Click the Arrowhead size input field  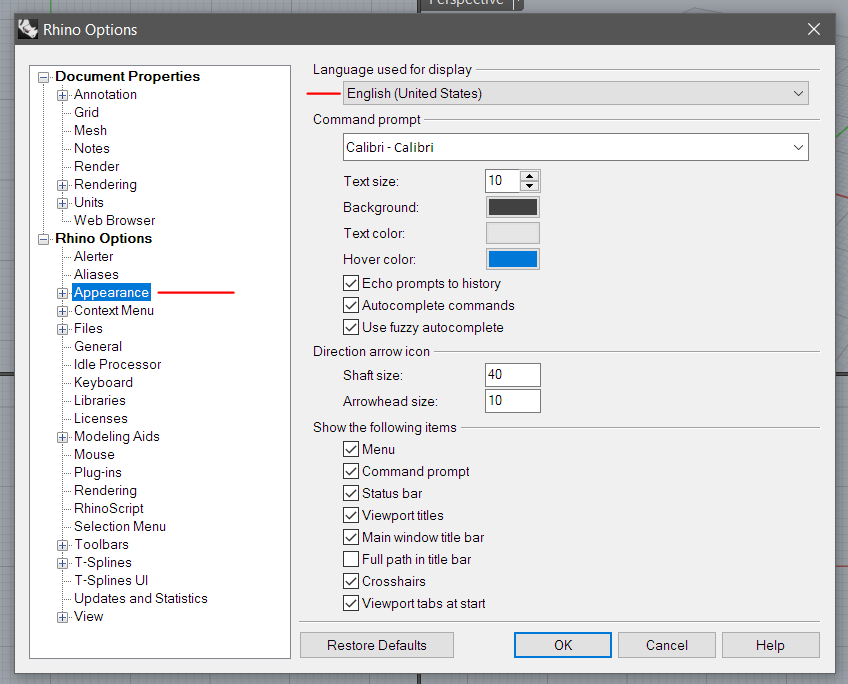click(x=513, y=401)
